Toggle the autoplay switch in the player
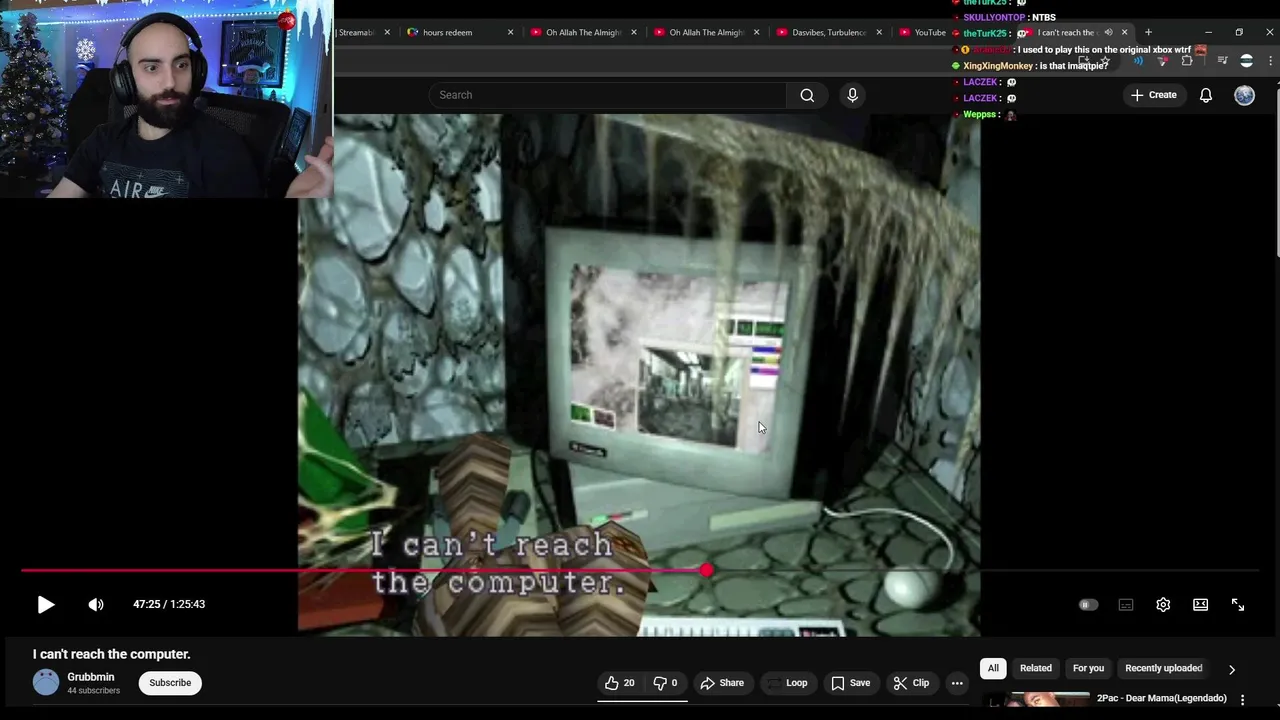Screen dimensions: 1280x720 pos(1088,604)
